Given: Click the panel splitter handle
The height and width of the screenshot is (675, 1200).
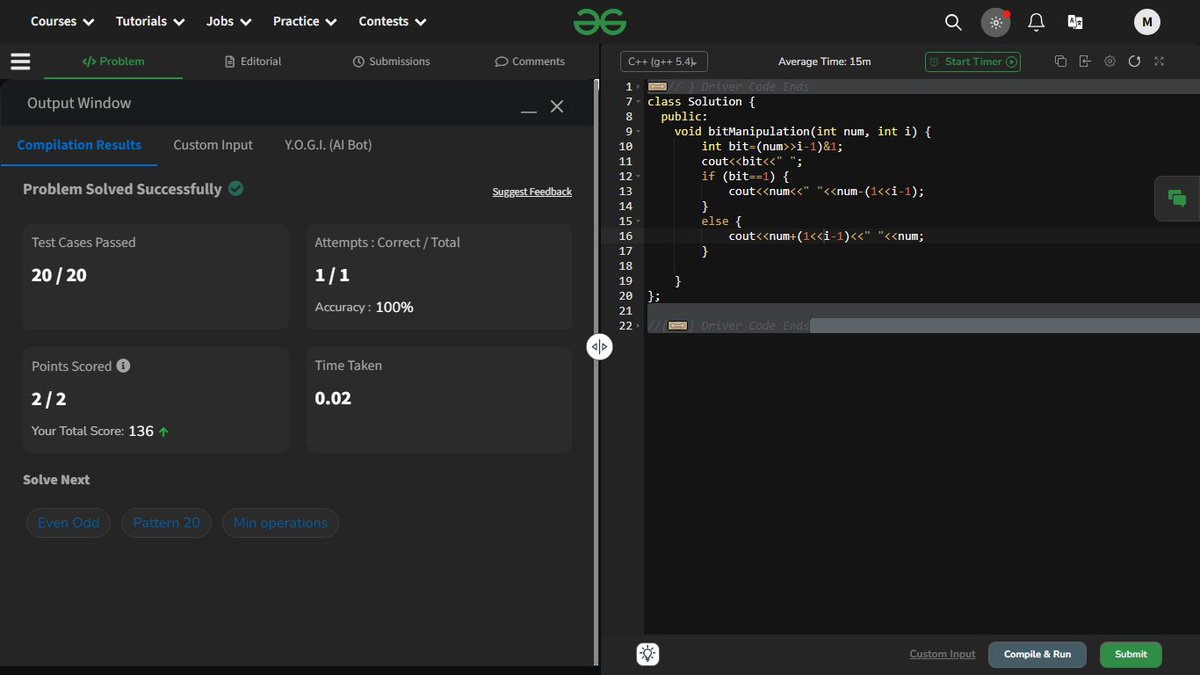Looking at the screenshot, I should 599,347.
